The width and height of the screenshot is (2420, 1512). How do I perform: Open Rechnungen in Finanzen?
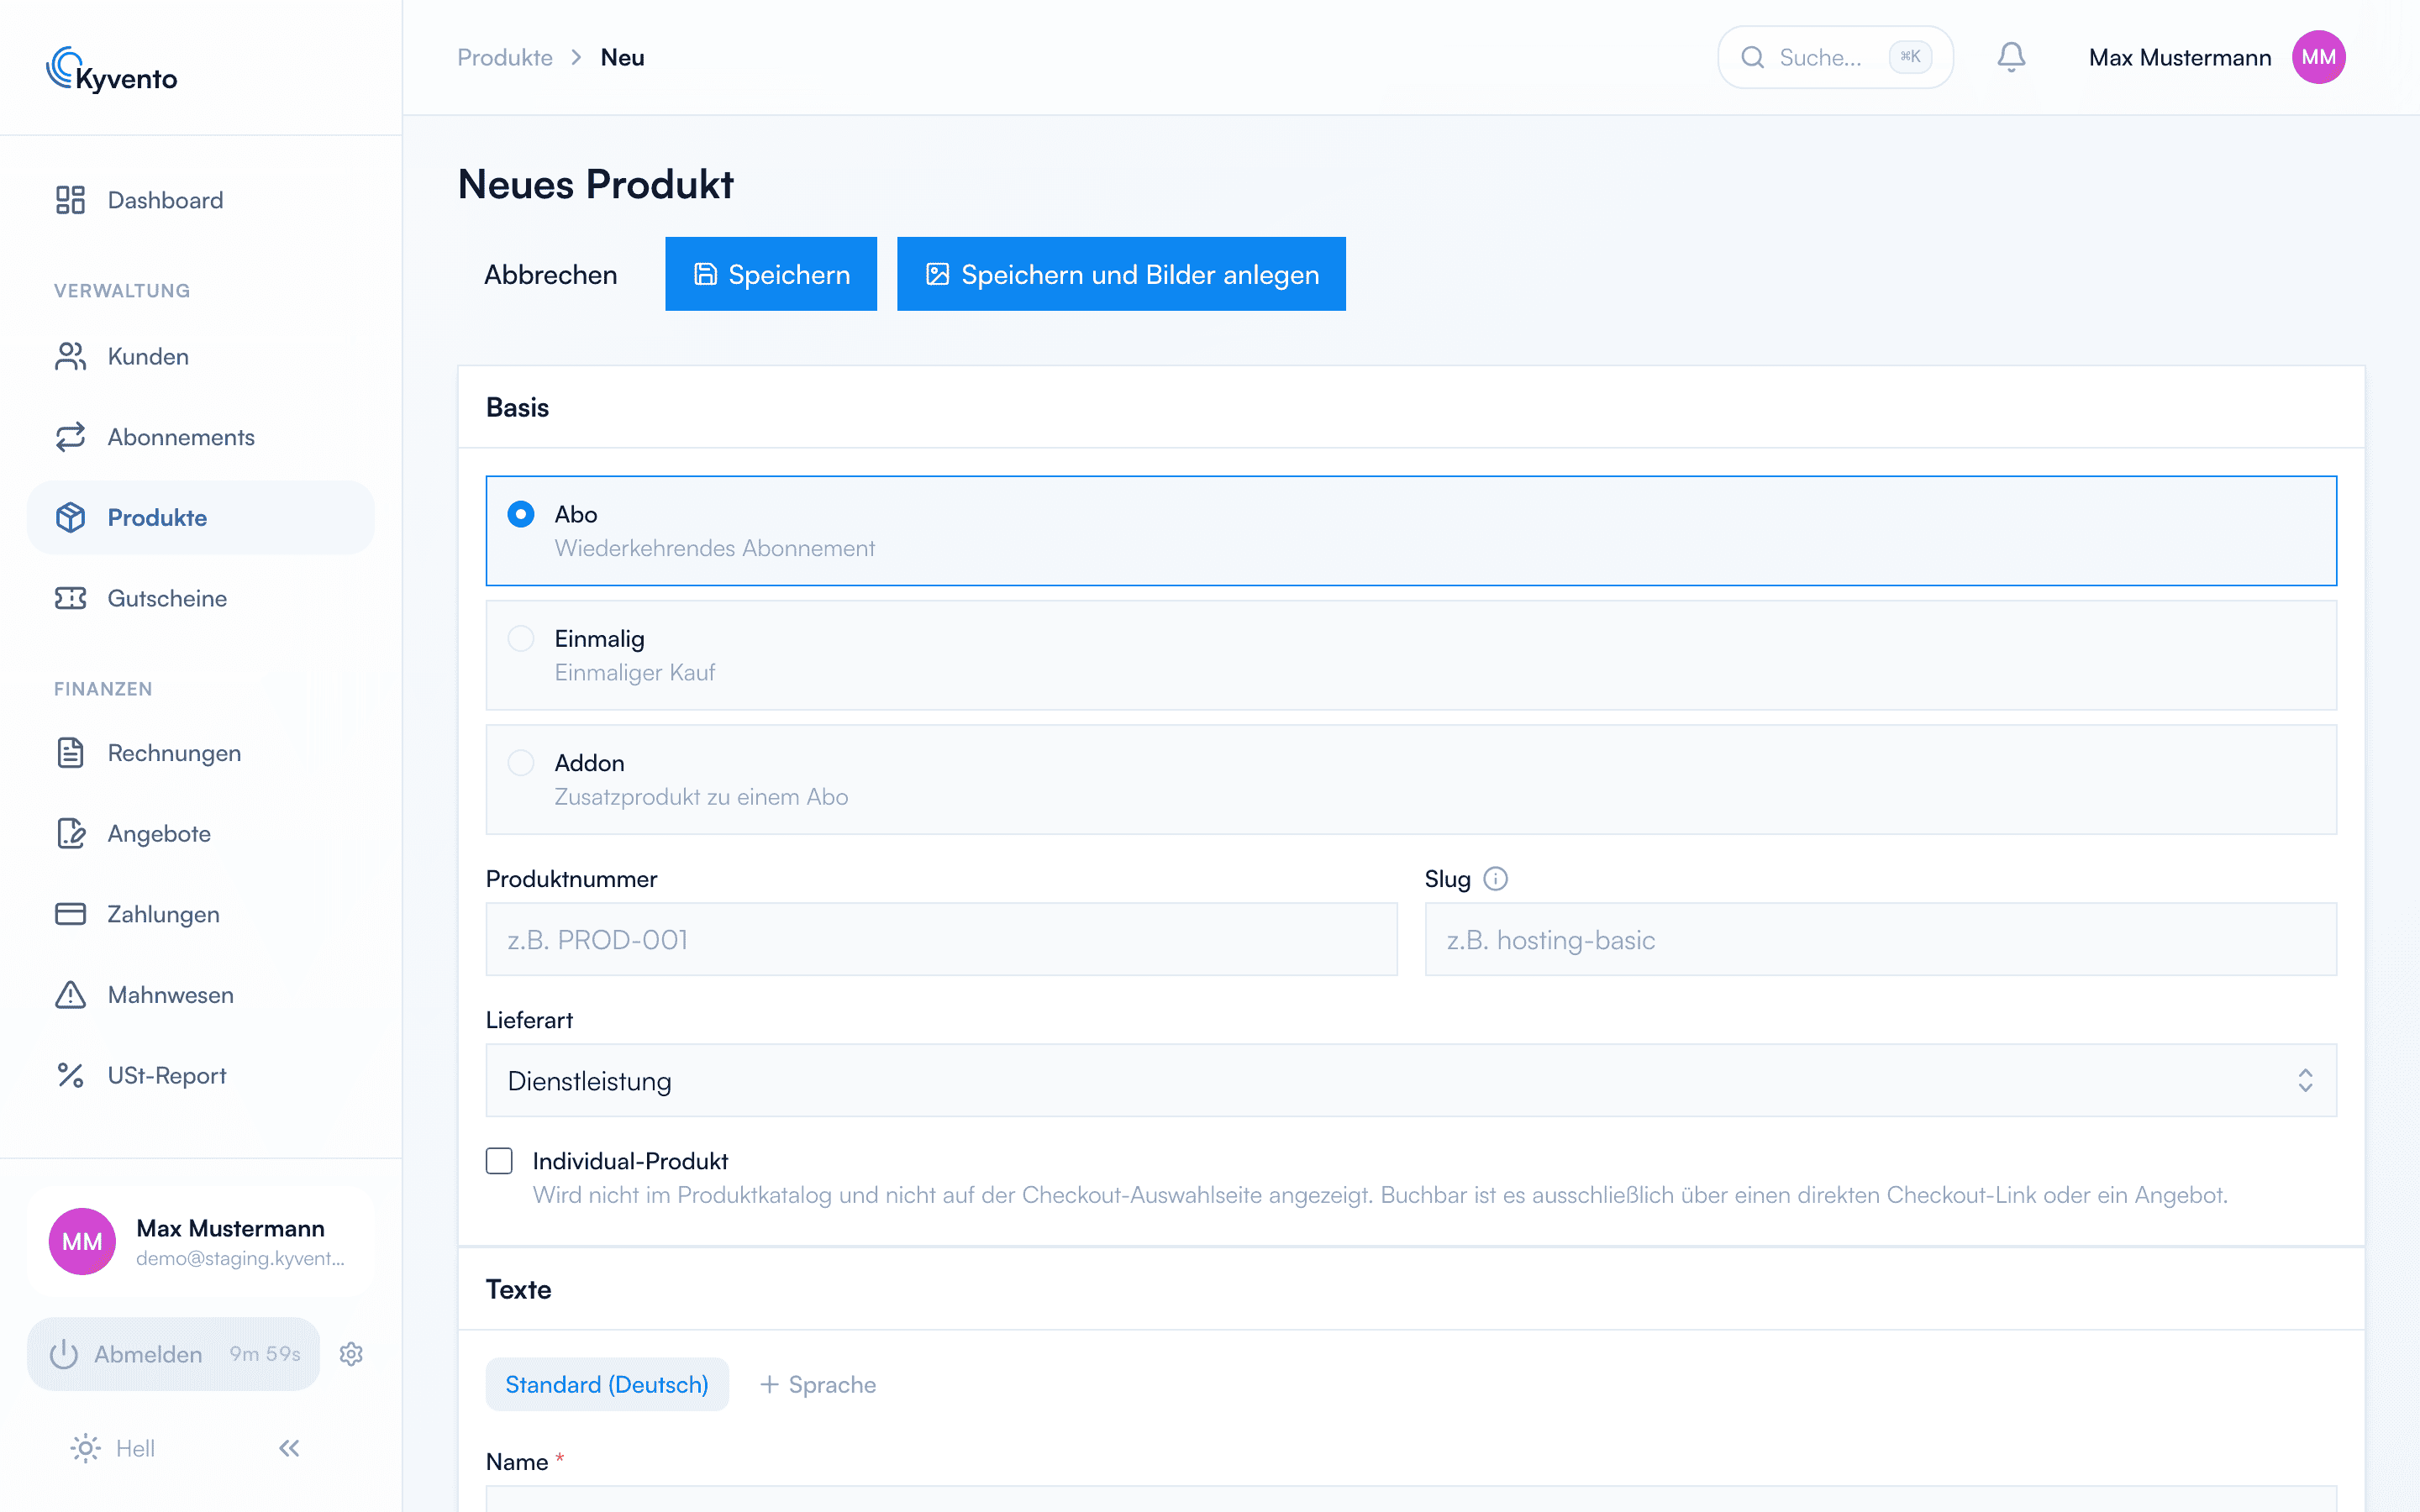[200, 753]
